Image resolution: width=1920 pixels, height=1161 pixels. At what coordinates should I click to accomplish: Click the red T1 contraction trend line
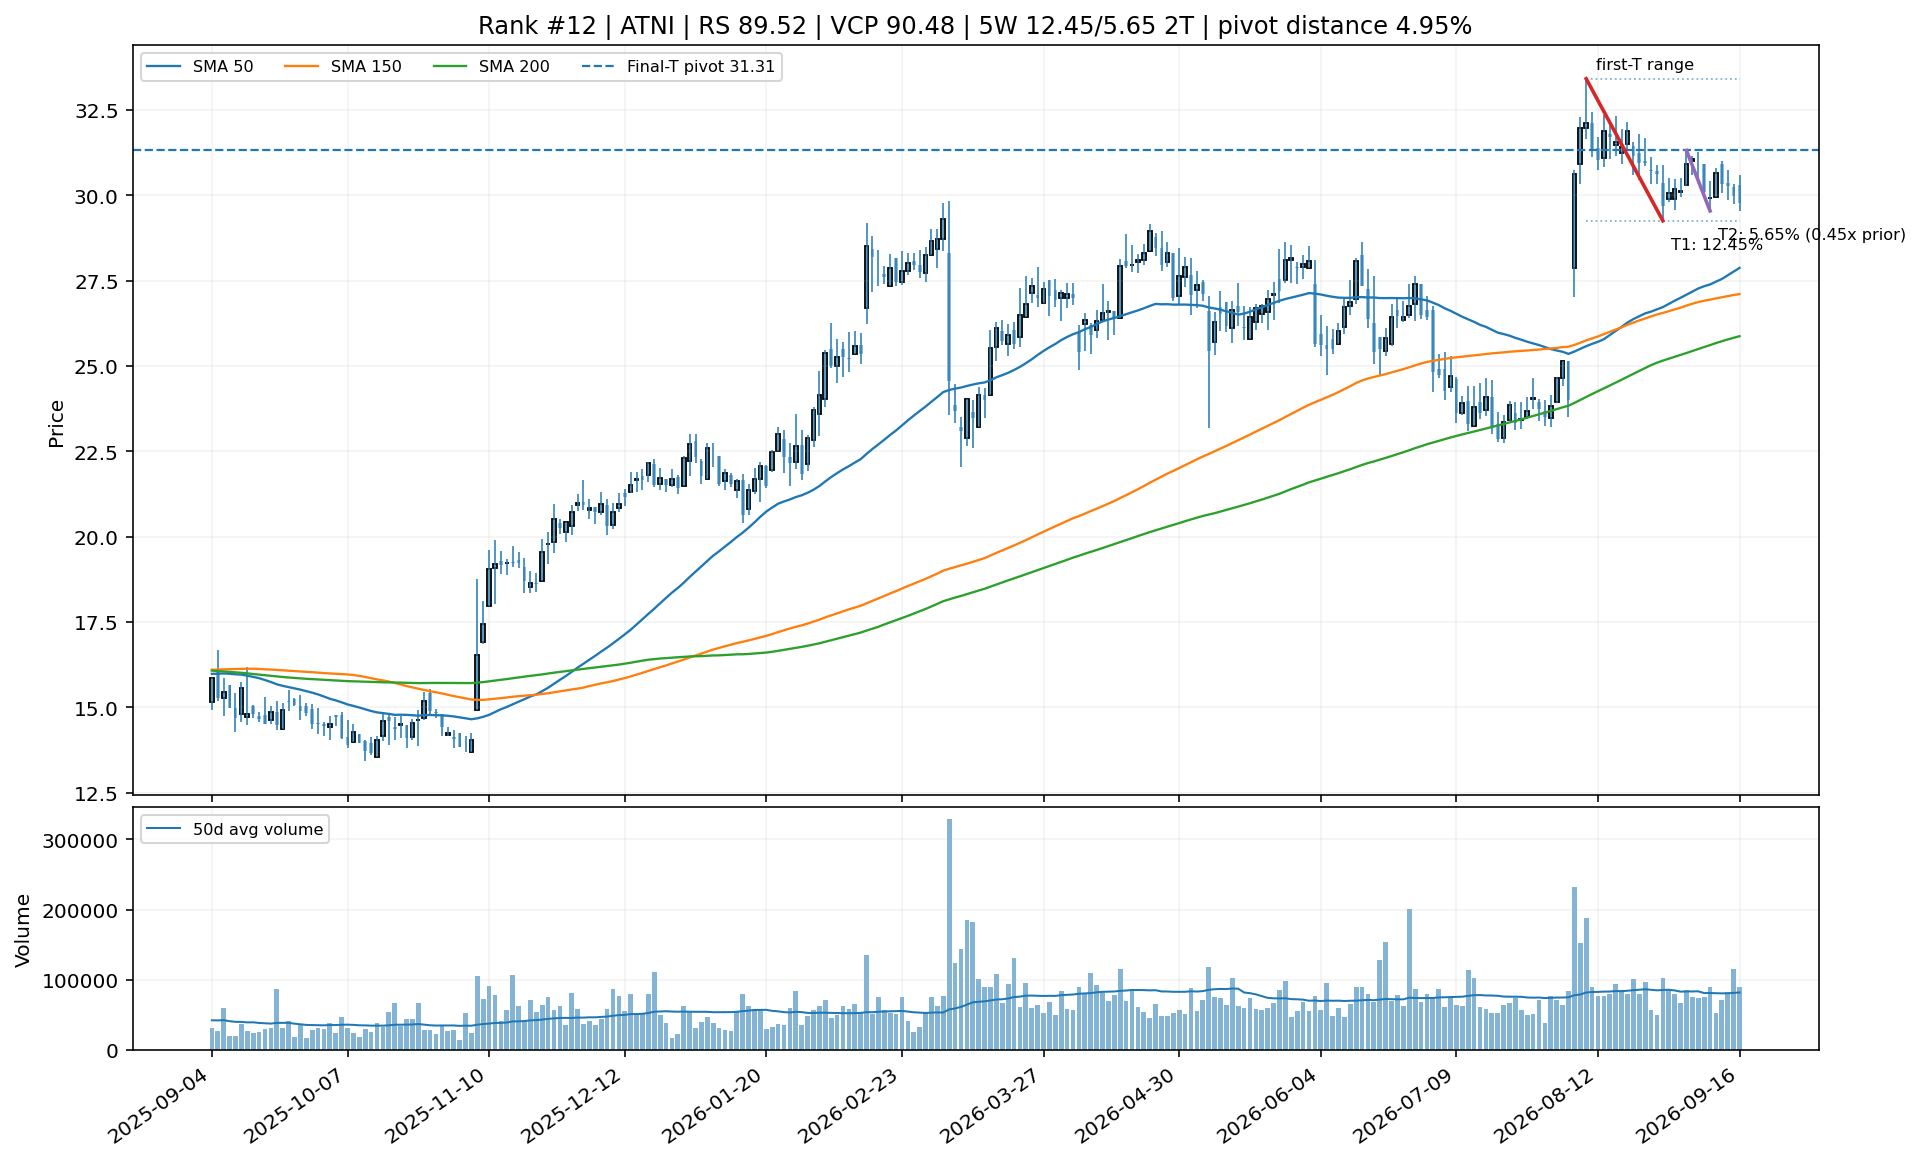[1624, 150]
